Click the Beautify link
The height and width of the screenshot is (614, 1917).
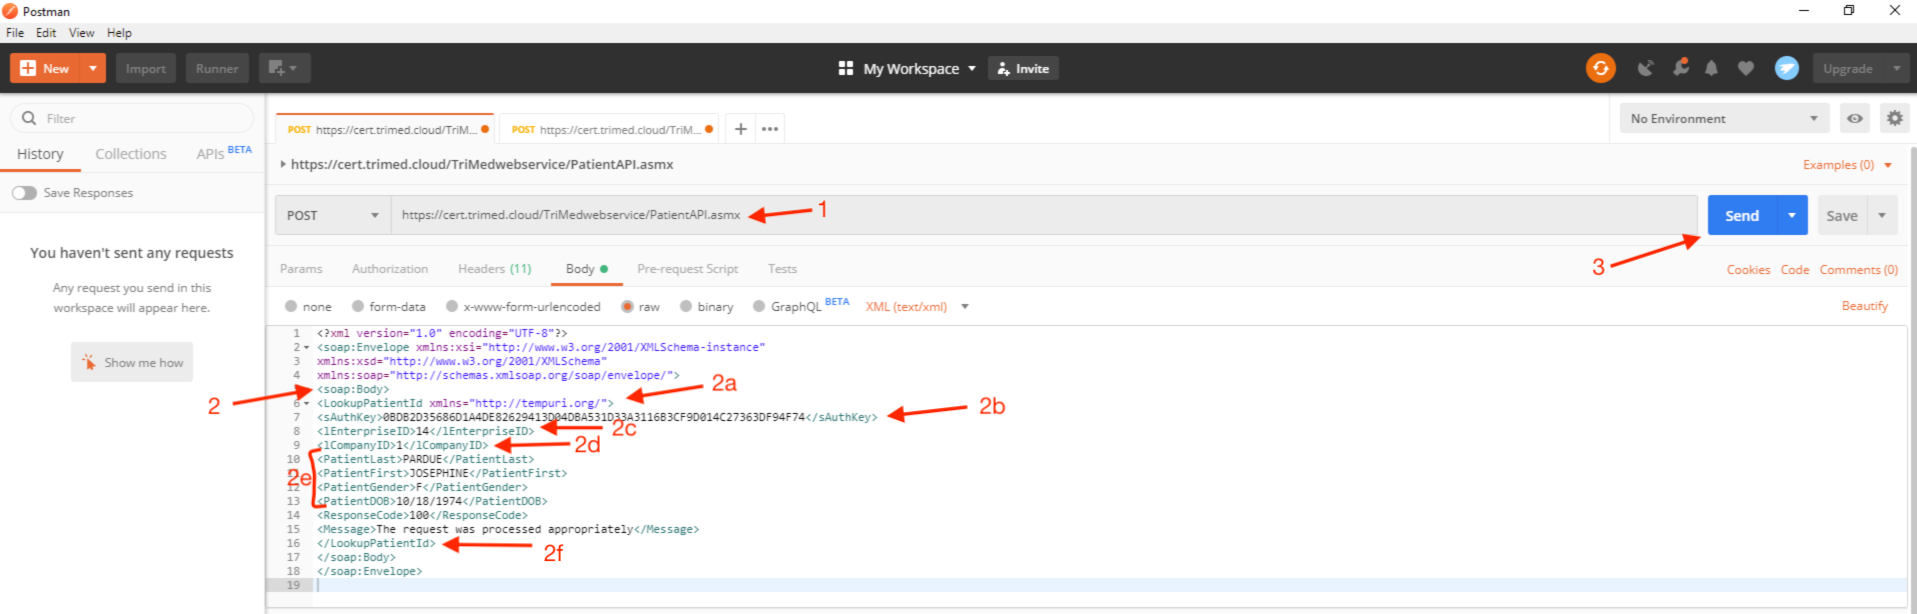(x=1864, y=306)
